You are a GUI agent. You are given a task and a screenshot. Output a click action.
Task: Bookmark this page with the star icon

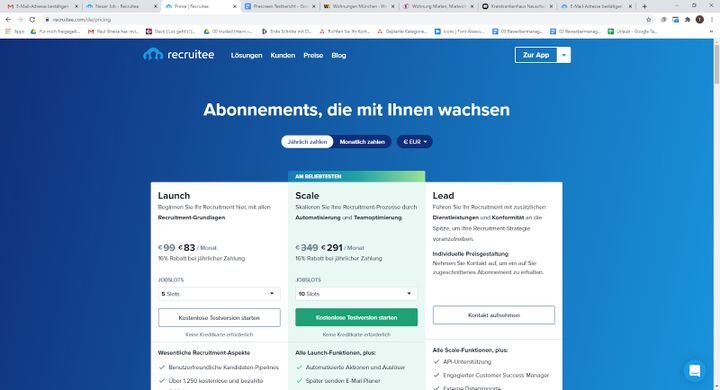coord(649,19)
